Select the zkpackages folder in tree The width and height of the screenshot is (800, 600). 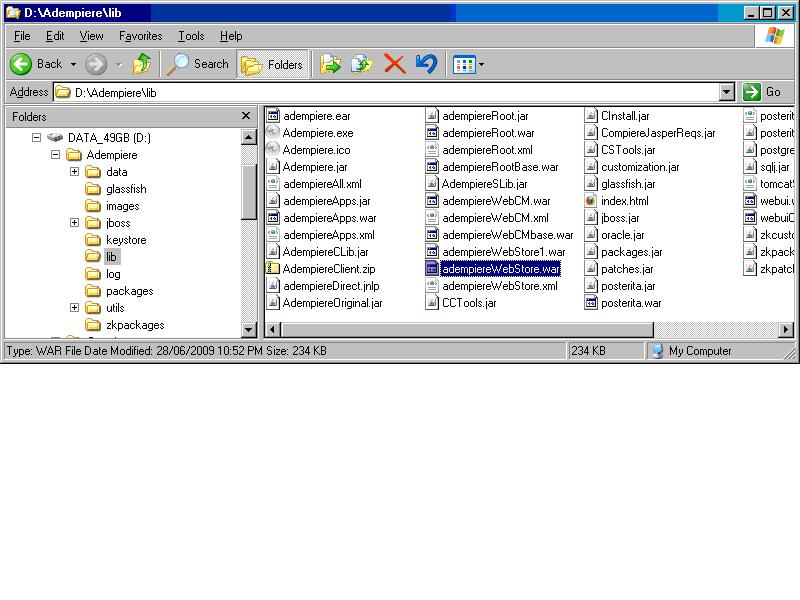124,325
